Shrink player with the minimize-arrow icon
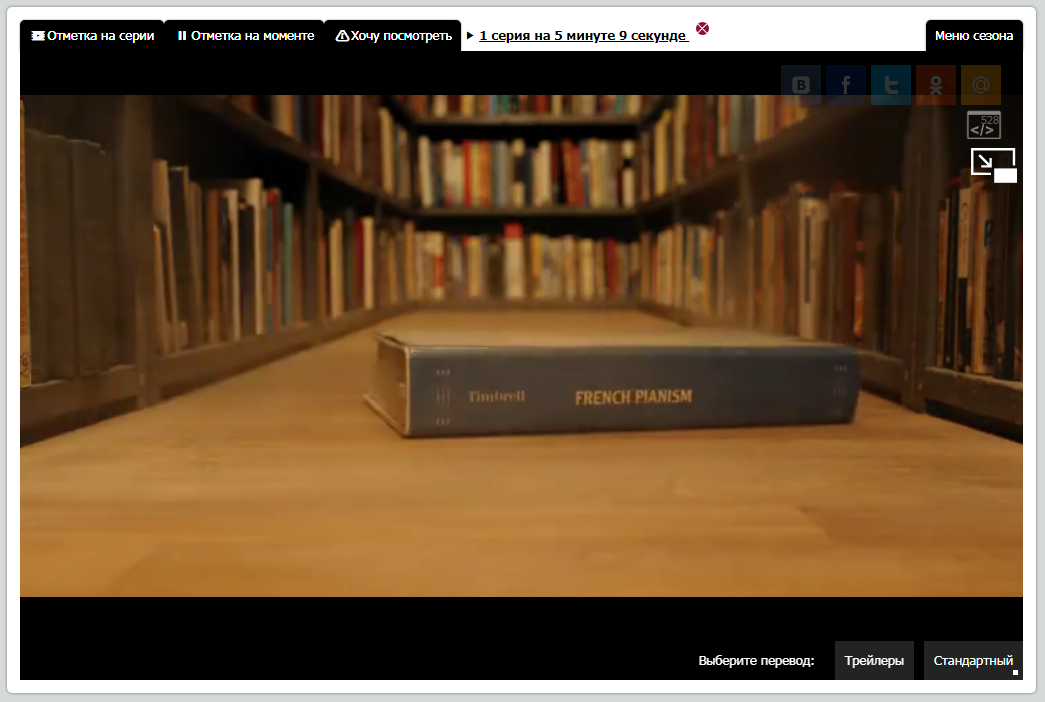Screen dimensions: 1045x702 pyautogui.click(x=994, y=165)
